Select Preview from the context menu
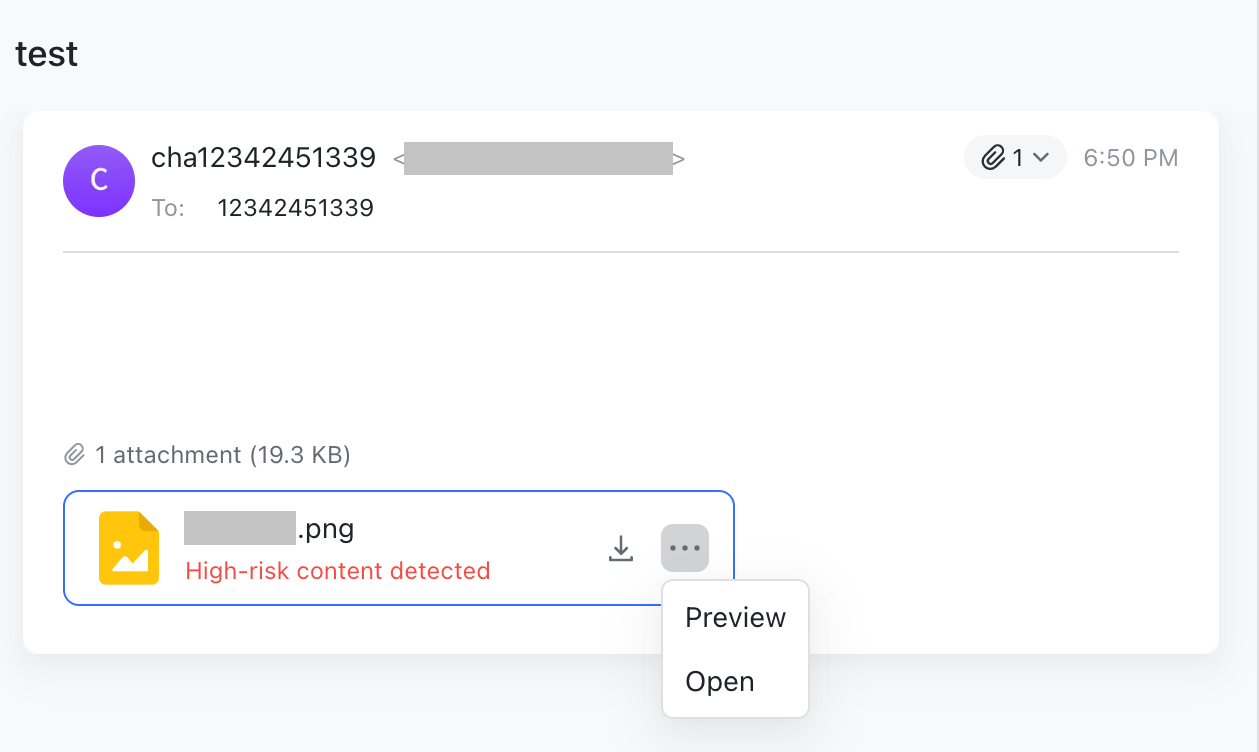The height and width of the screenshot is (752, 1259). pyautogui.click(x=735, y=618)
